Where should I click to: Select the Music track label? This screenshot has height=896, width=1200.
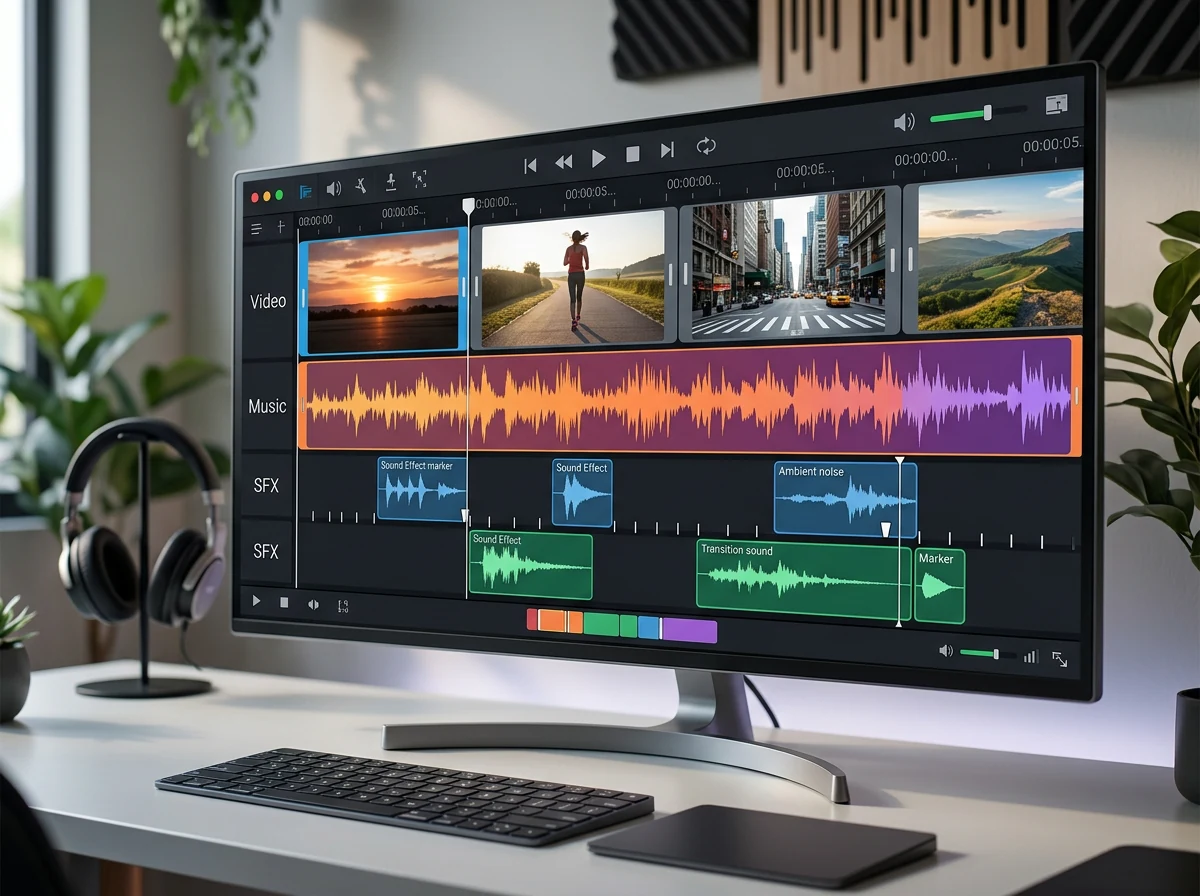[x=267, y=406]
